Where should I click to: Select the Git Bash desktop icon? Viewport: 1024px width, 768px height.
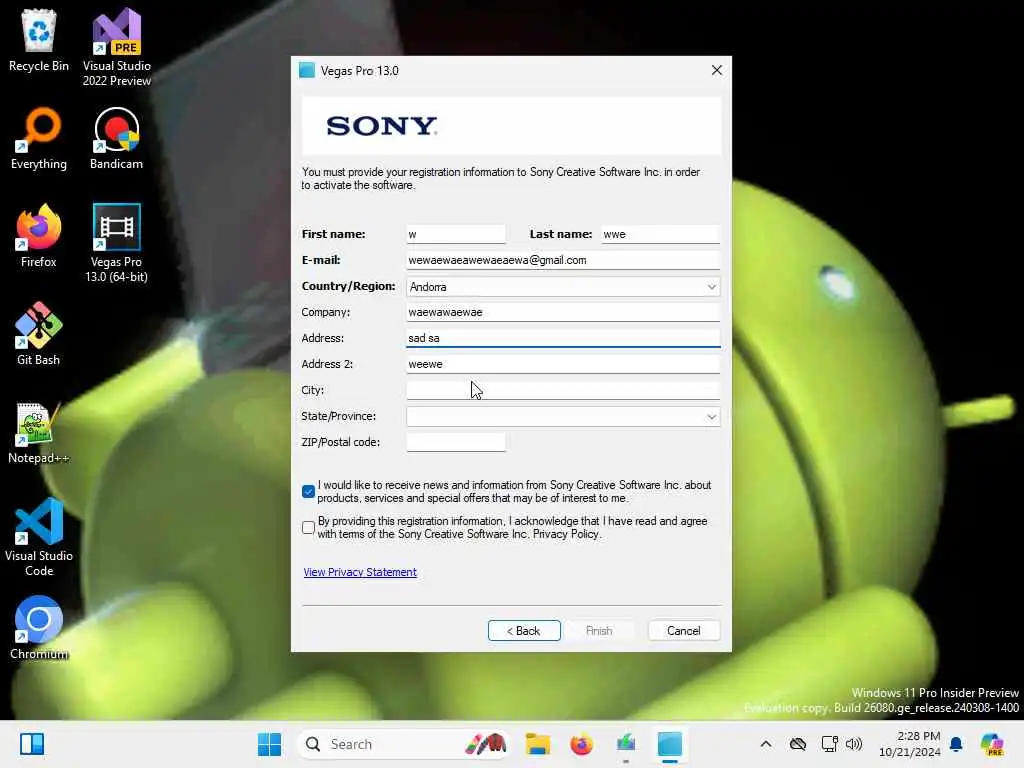[x=39, y=334]
